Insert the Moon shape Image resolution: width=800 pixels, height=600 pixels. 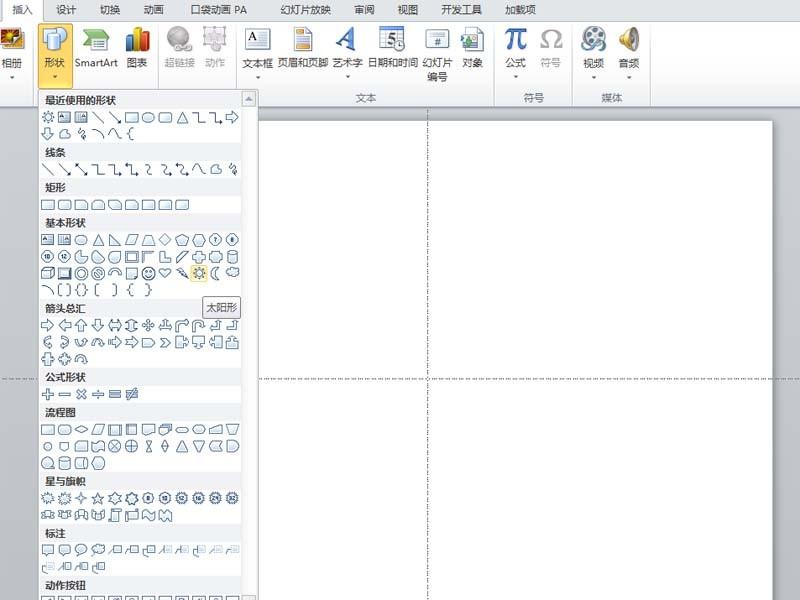pyautogui.click(x=215, y=273)
